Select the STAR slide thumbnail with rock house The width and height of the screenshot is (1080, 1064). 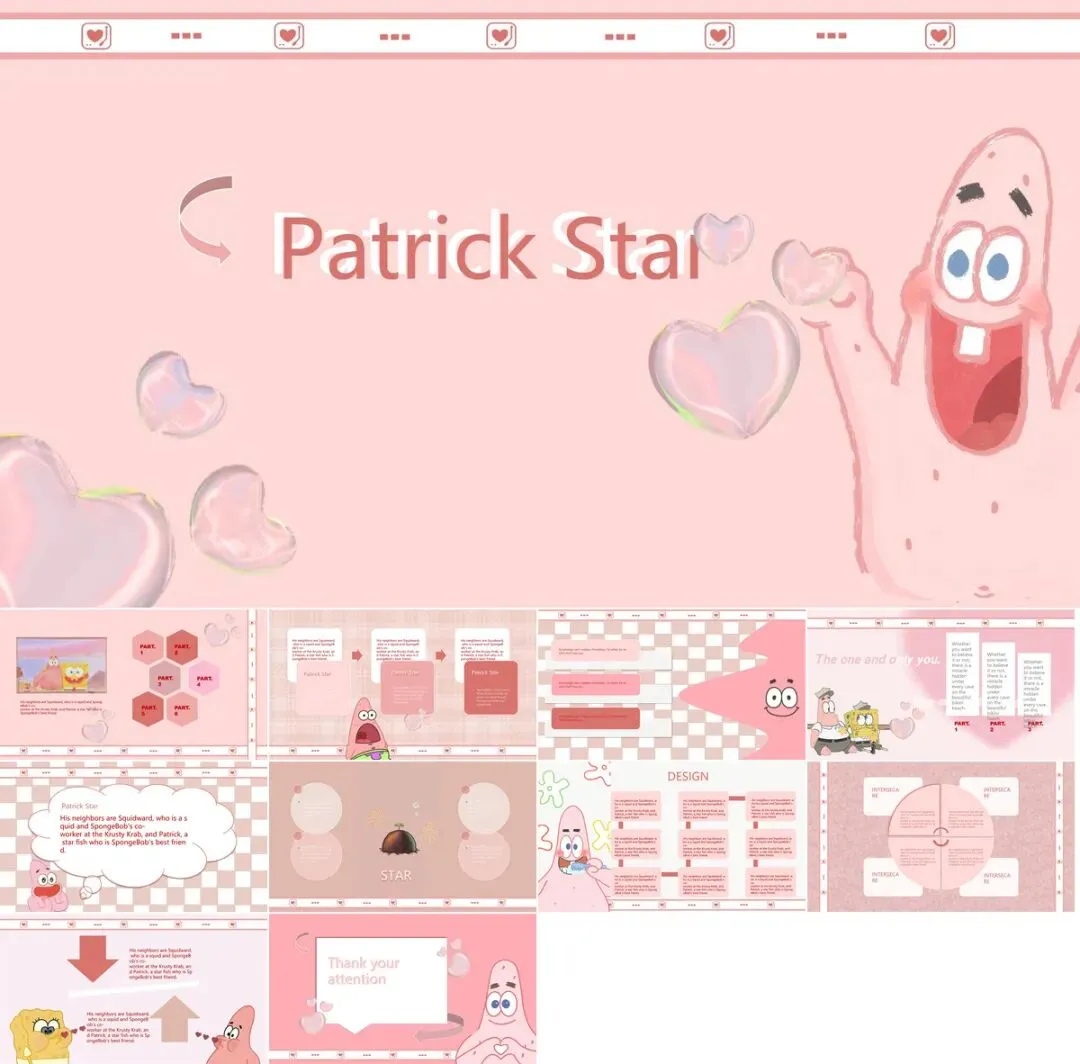coord(402,836)
